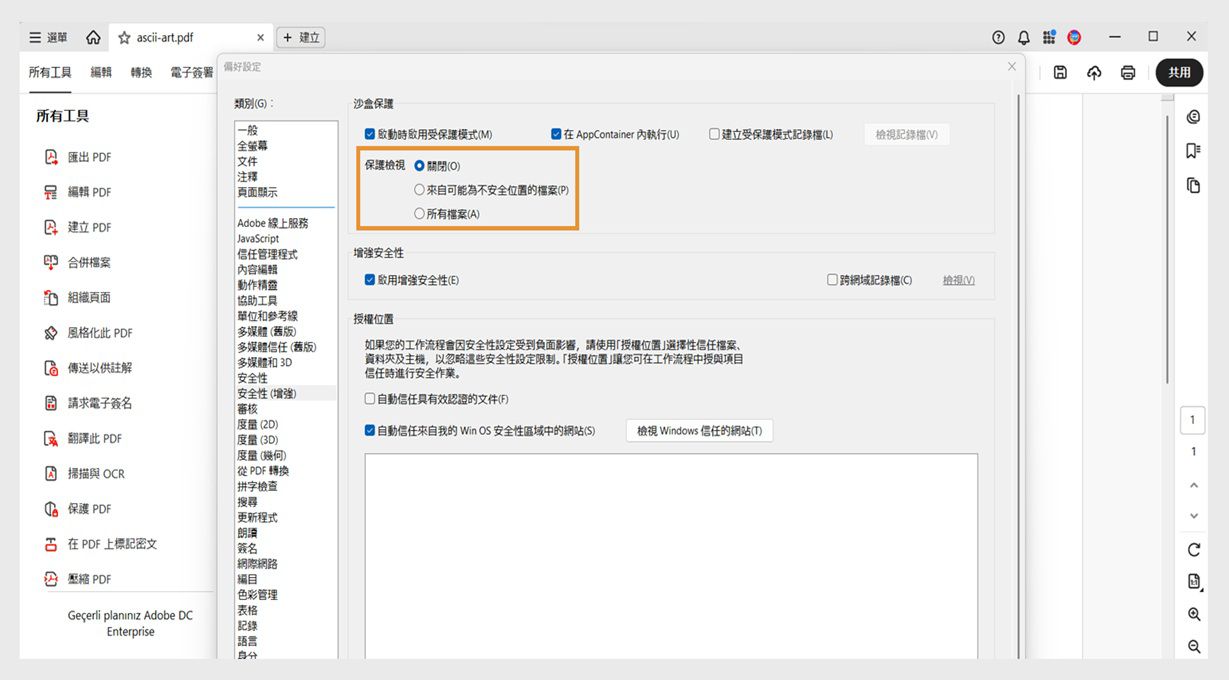The width and height of the screenshot is (1229, 680).
Task: Click the print document icon
Action: click(x=1127, y=72)
